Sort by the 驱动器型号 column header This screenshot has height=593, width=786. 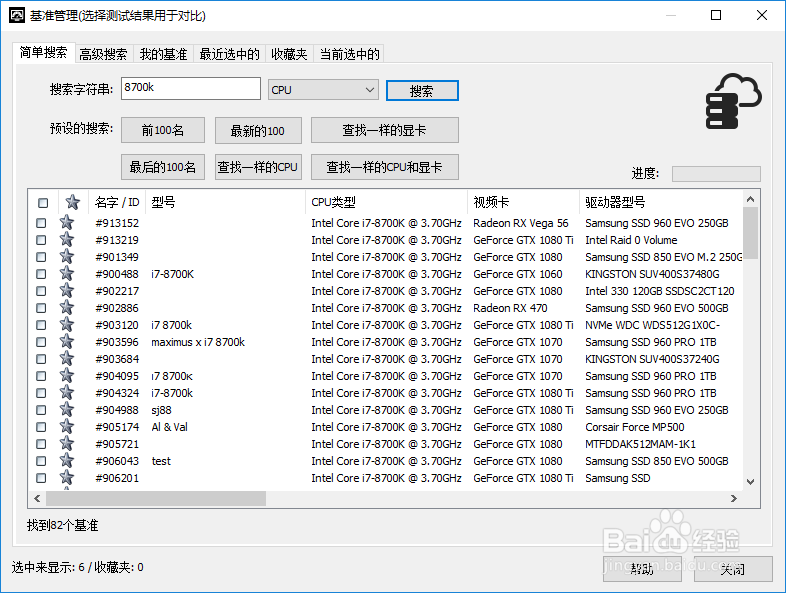click(661, 203)
